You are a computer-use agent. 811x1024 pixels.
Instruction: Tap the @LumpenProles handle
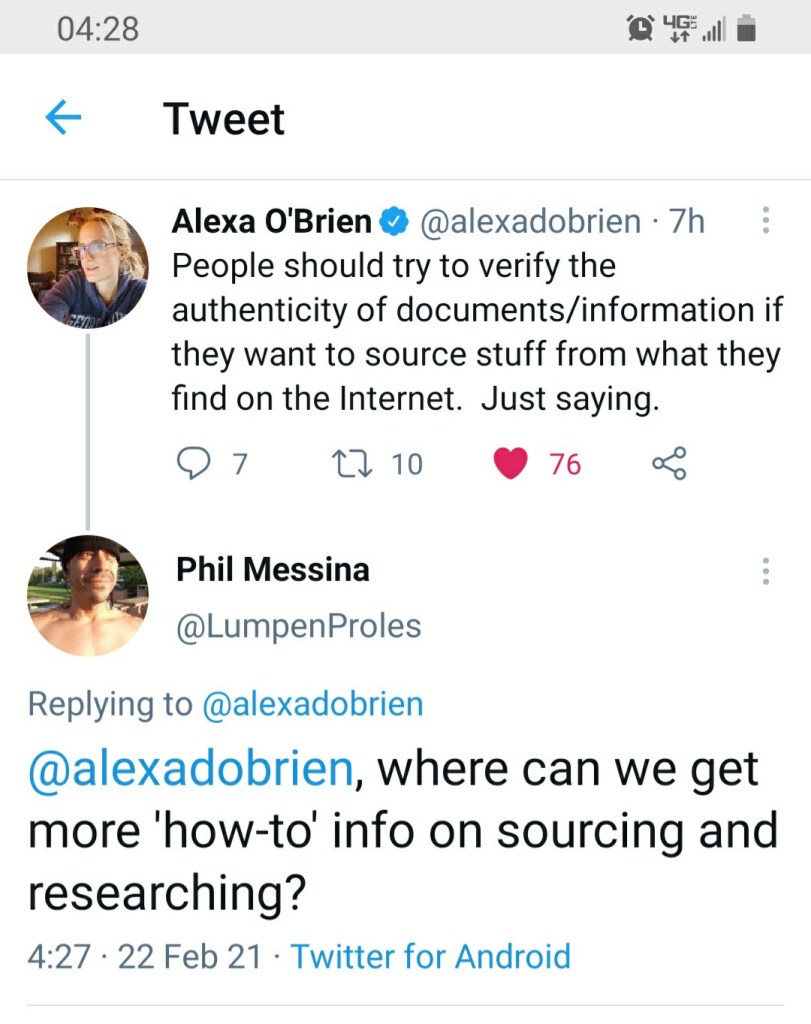coord(298,626)
